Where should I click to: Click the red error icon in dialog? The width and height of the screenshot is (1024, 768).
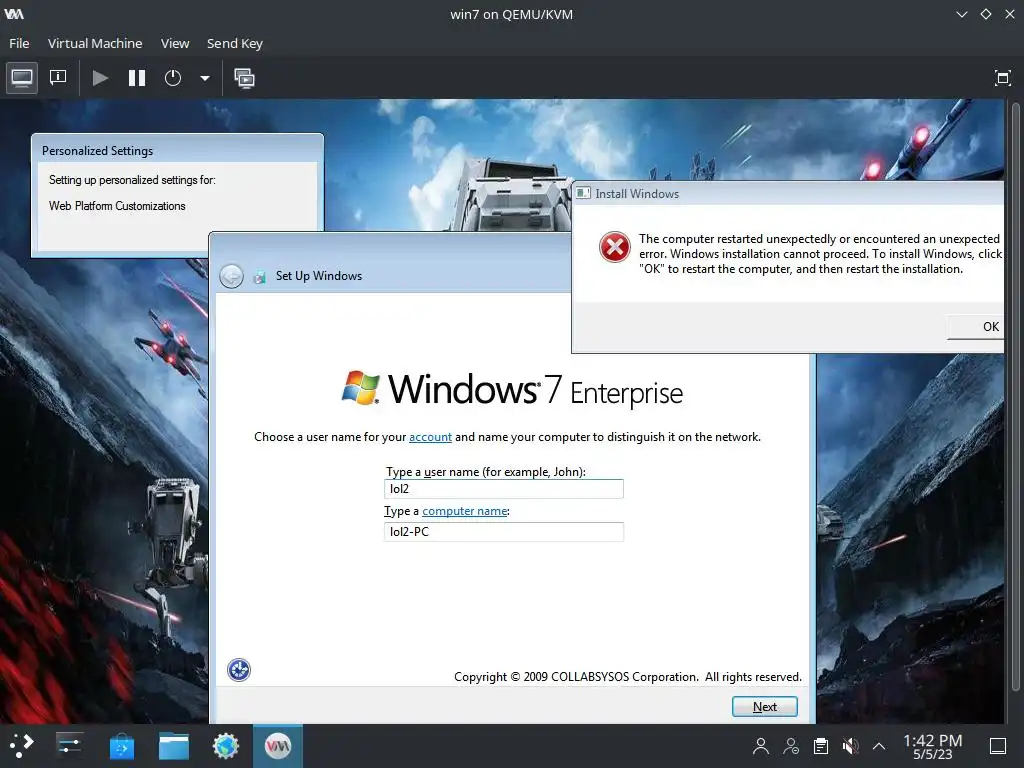coord(615,247)
